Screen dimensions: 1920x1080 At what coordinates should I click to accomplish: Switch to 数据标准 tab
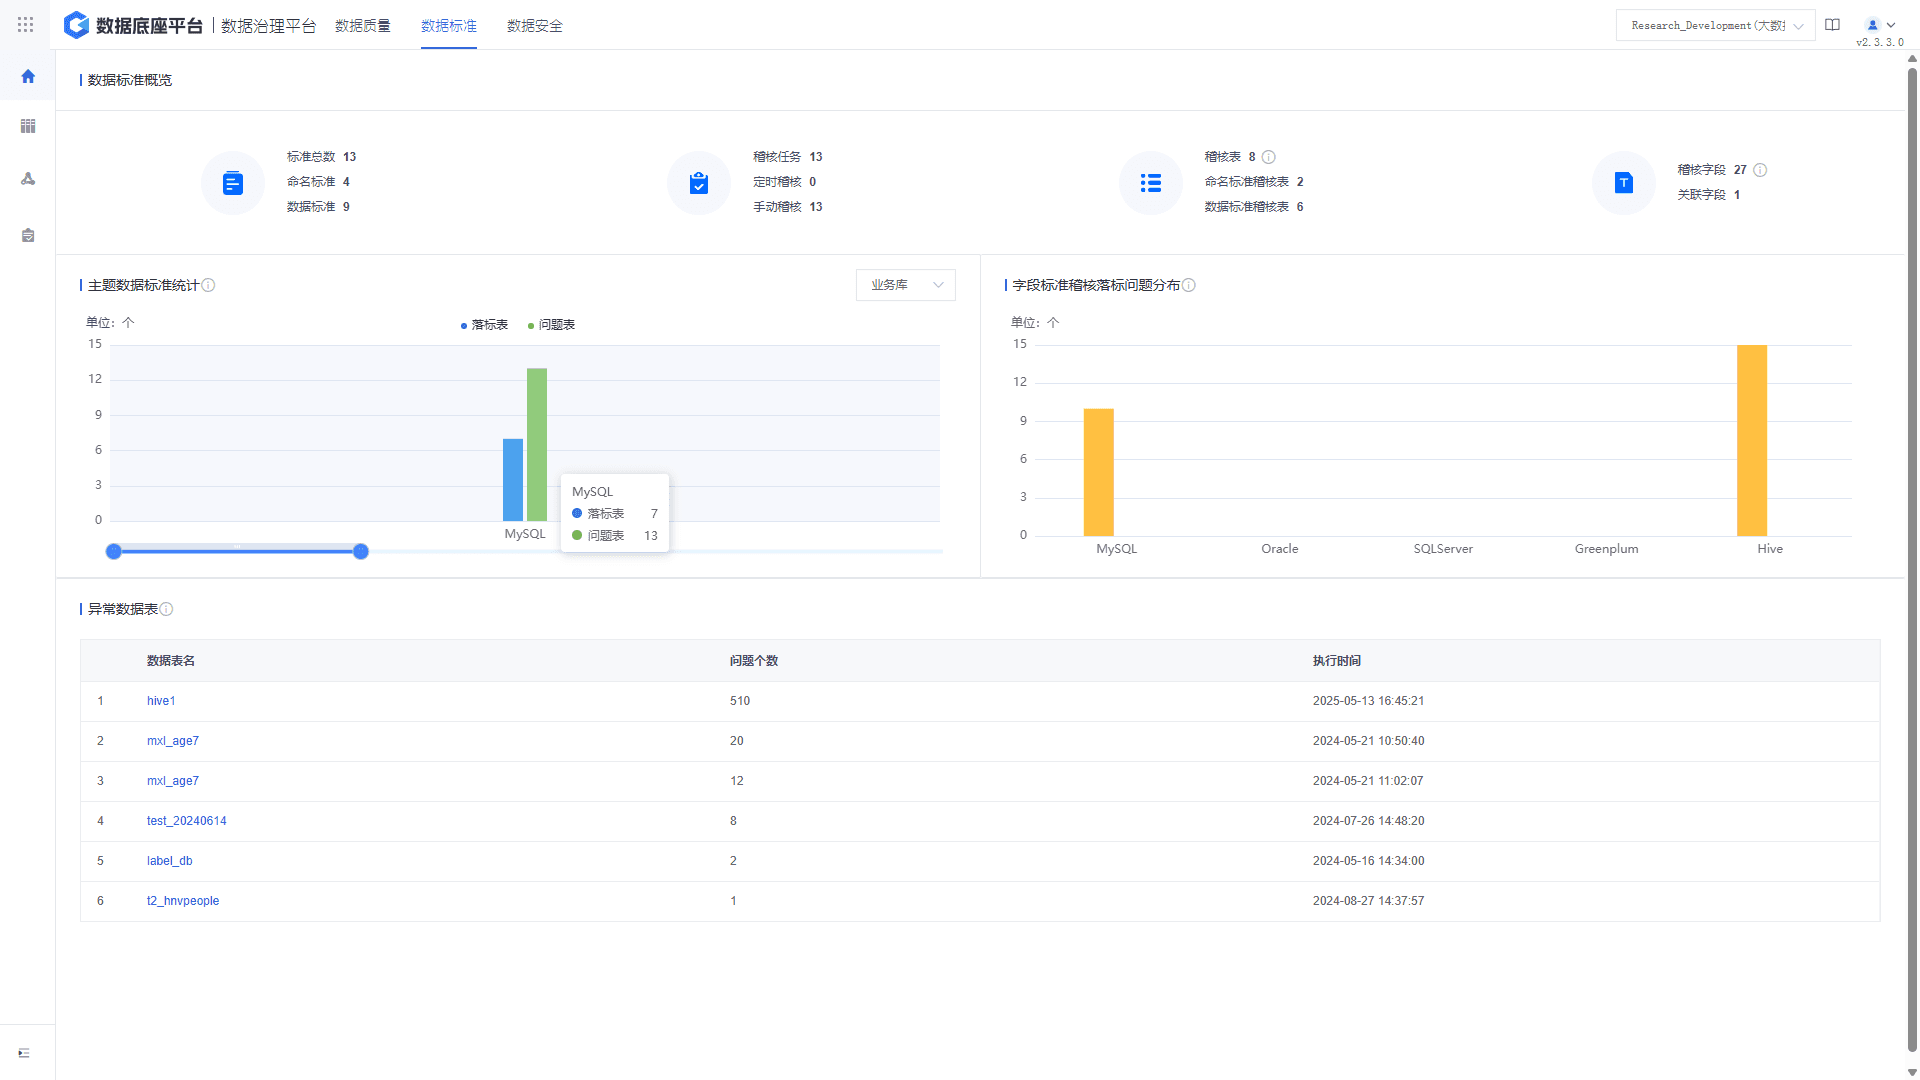pyautogui.click(x=449, y=26)
